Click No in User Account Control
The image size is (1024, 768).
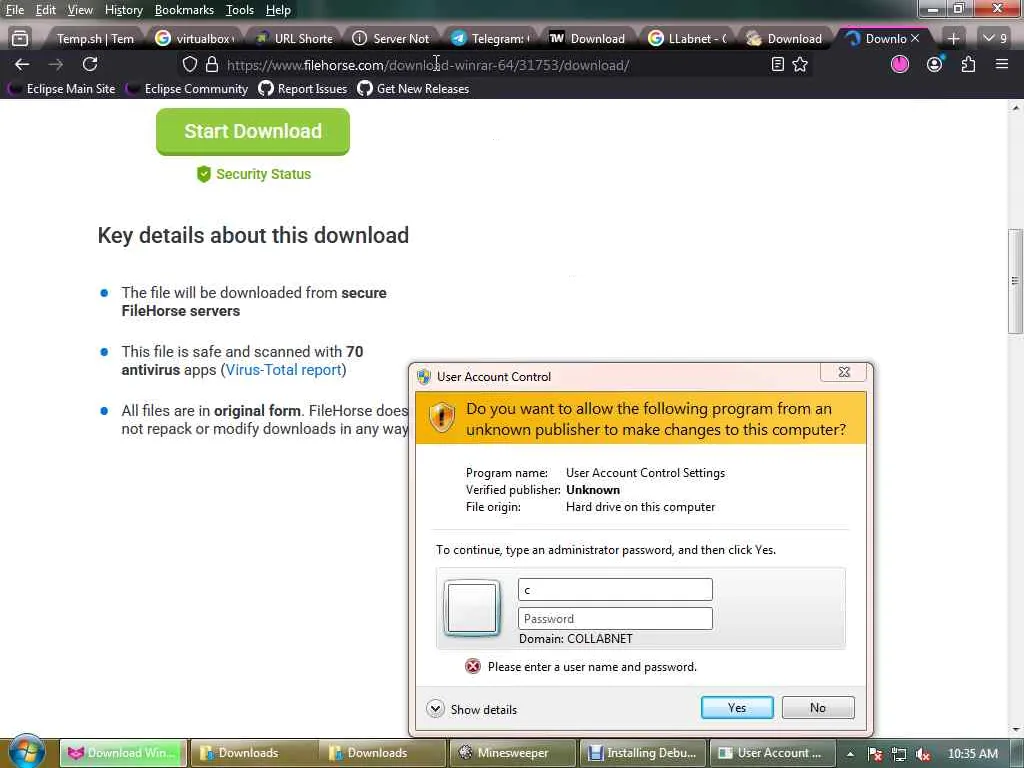(818, 707)
